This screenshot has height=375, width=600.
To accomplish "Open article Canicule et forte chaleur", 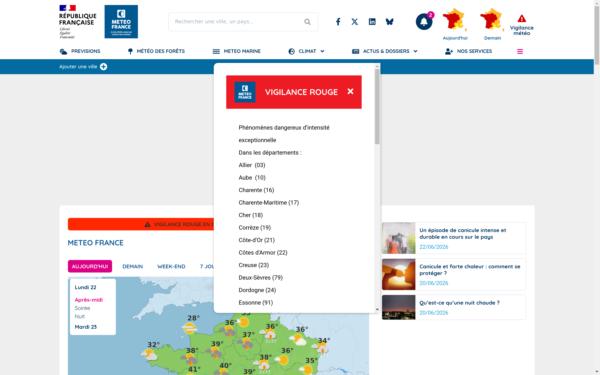I will pos(470,270).
